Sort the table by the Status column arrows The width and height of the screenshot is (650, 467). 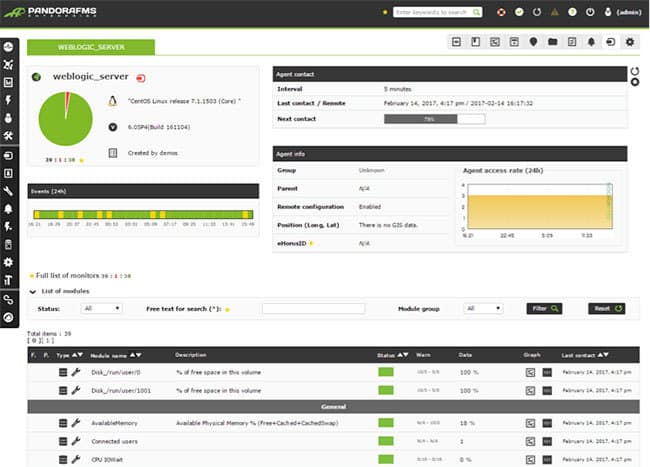(x=403, y=355)
